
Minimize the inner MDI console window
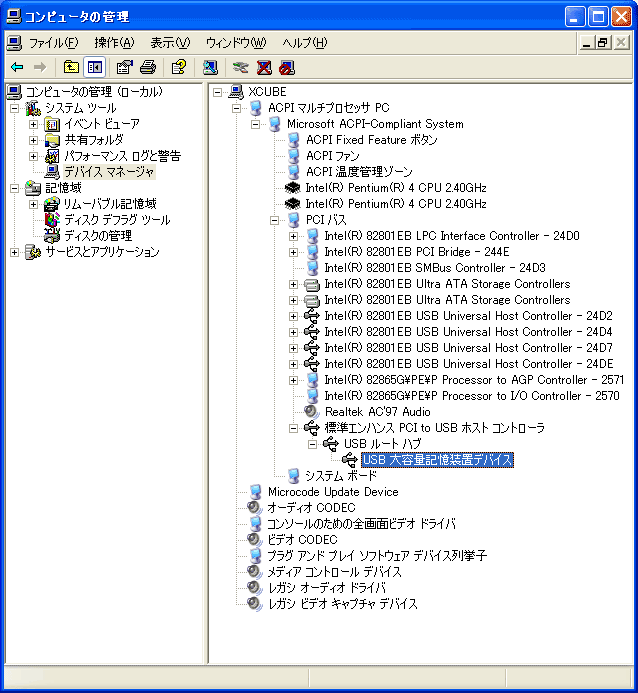pyautogui.click(x=587, y=43)
